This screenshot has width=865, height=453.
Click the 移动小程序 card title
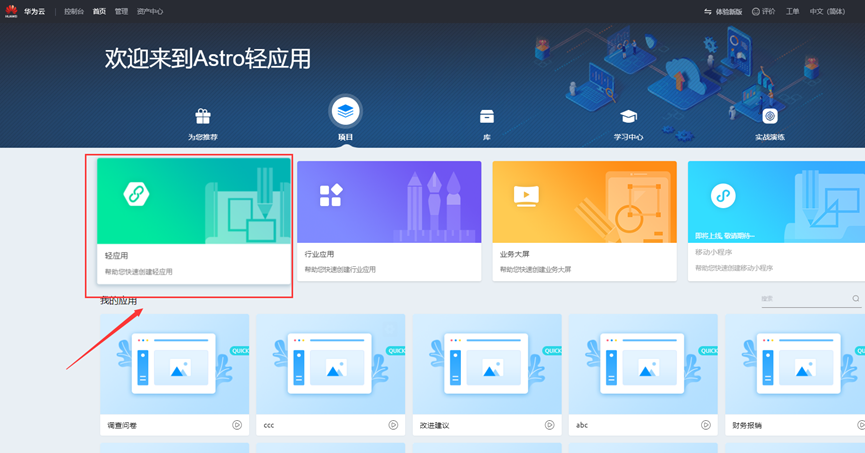[714, 252]
